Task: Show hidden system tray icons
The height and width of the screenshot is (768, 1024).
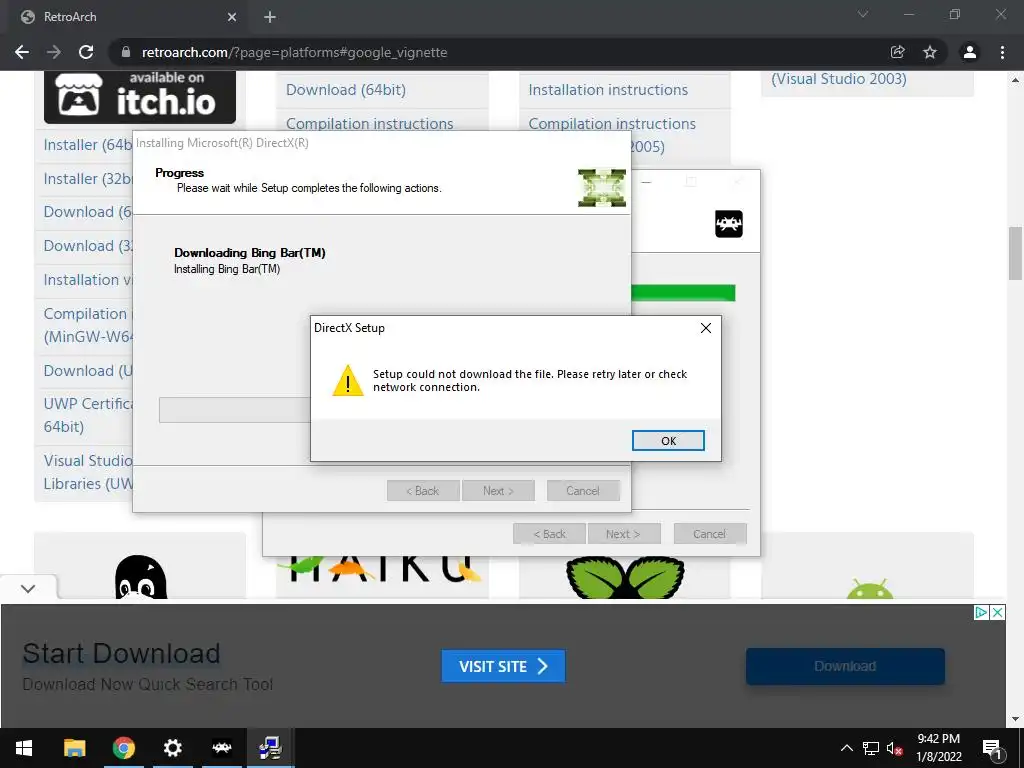Action: coord(846,748)
